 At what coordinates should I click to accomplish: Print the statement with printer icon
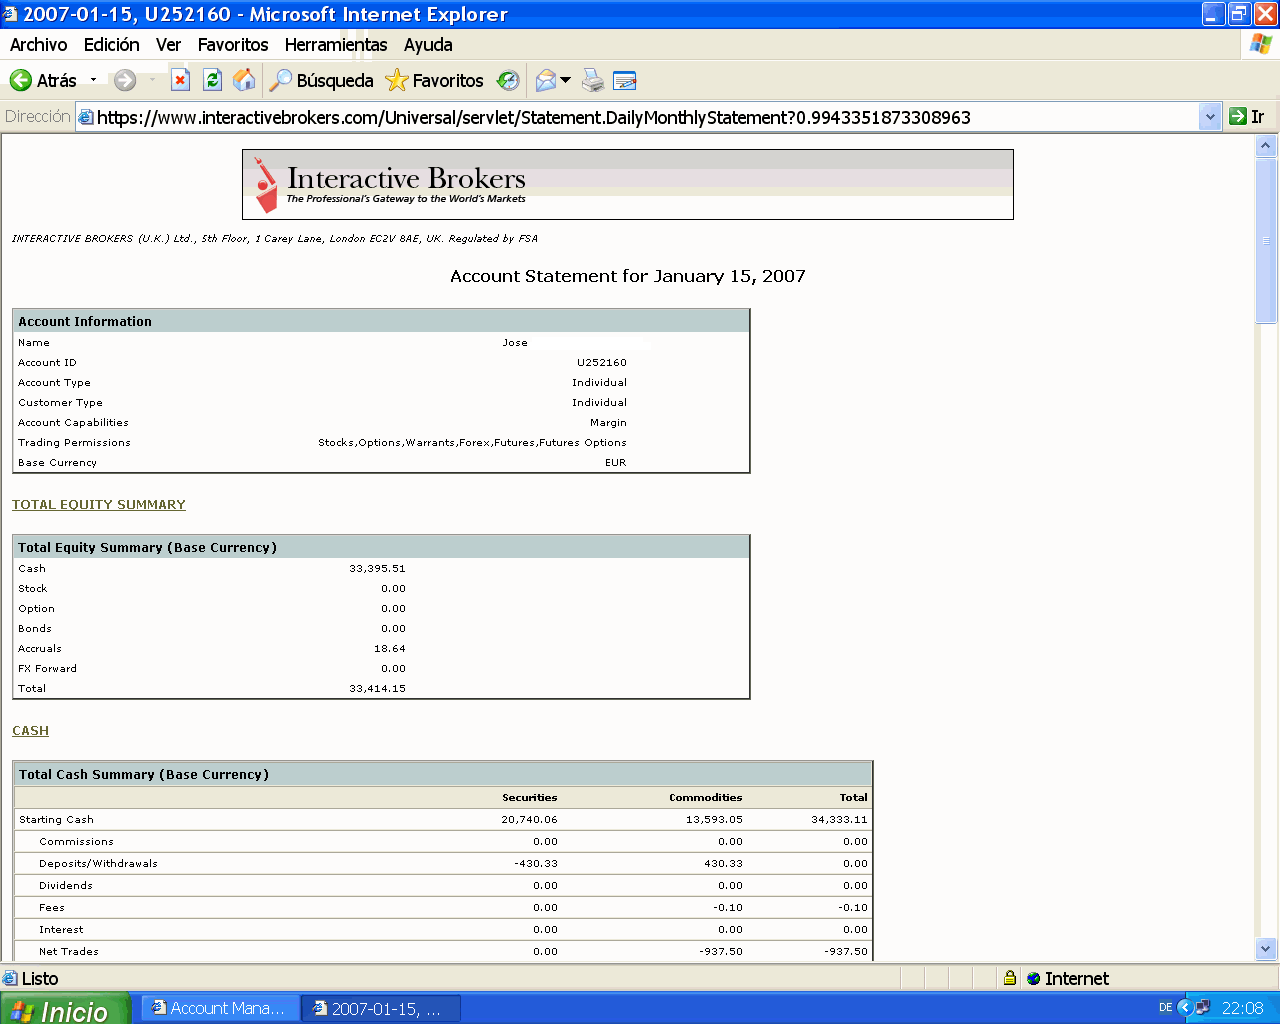[594, 81]
